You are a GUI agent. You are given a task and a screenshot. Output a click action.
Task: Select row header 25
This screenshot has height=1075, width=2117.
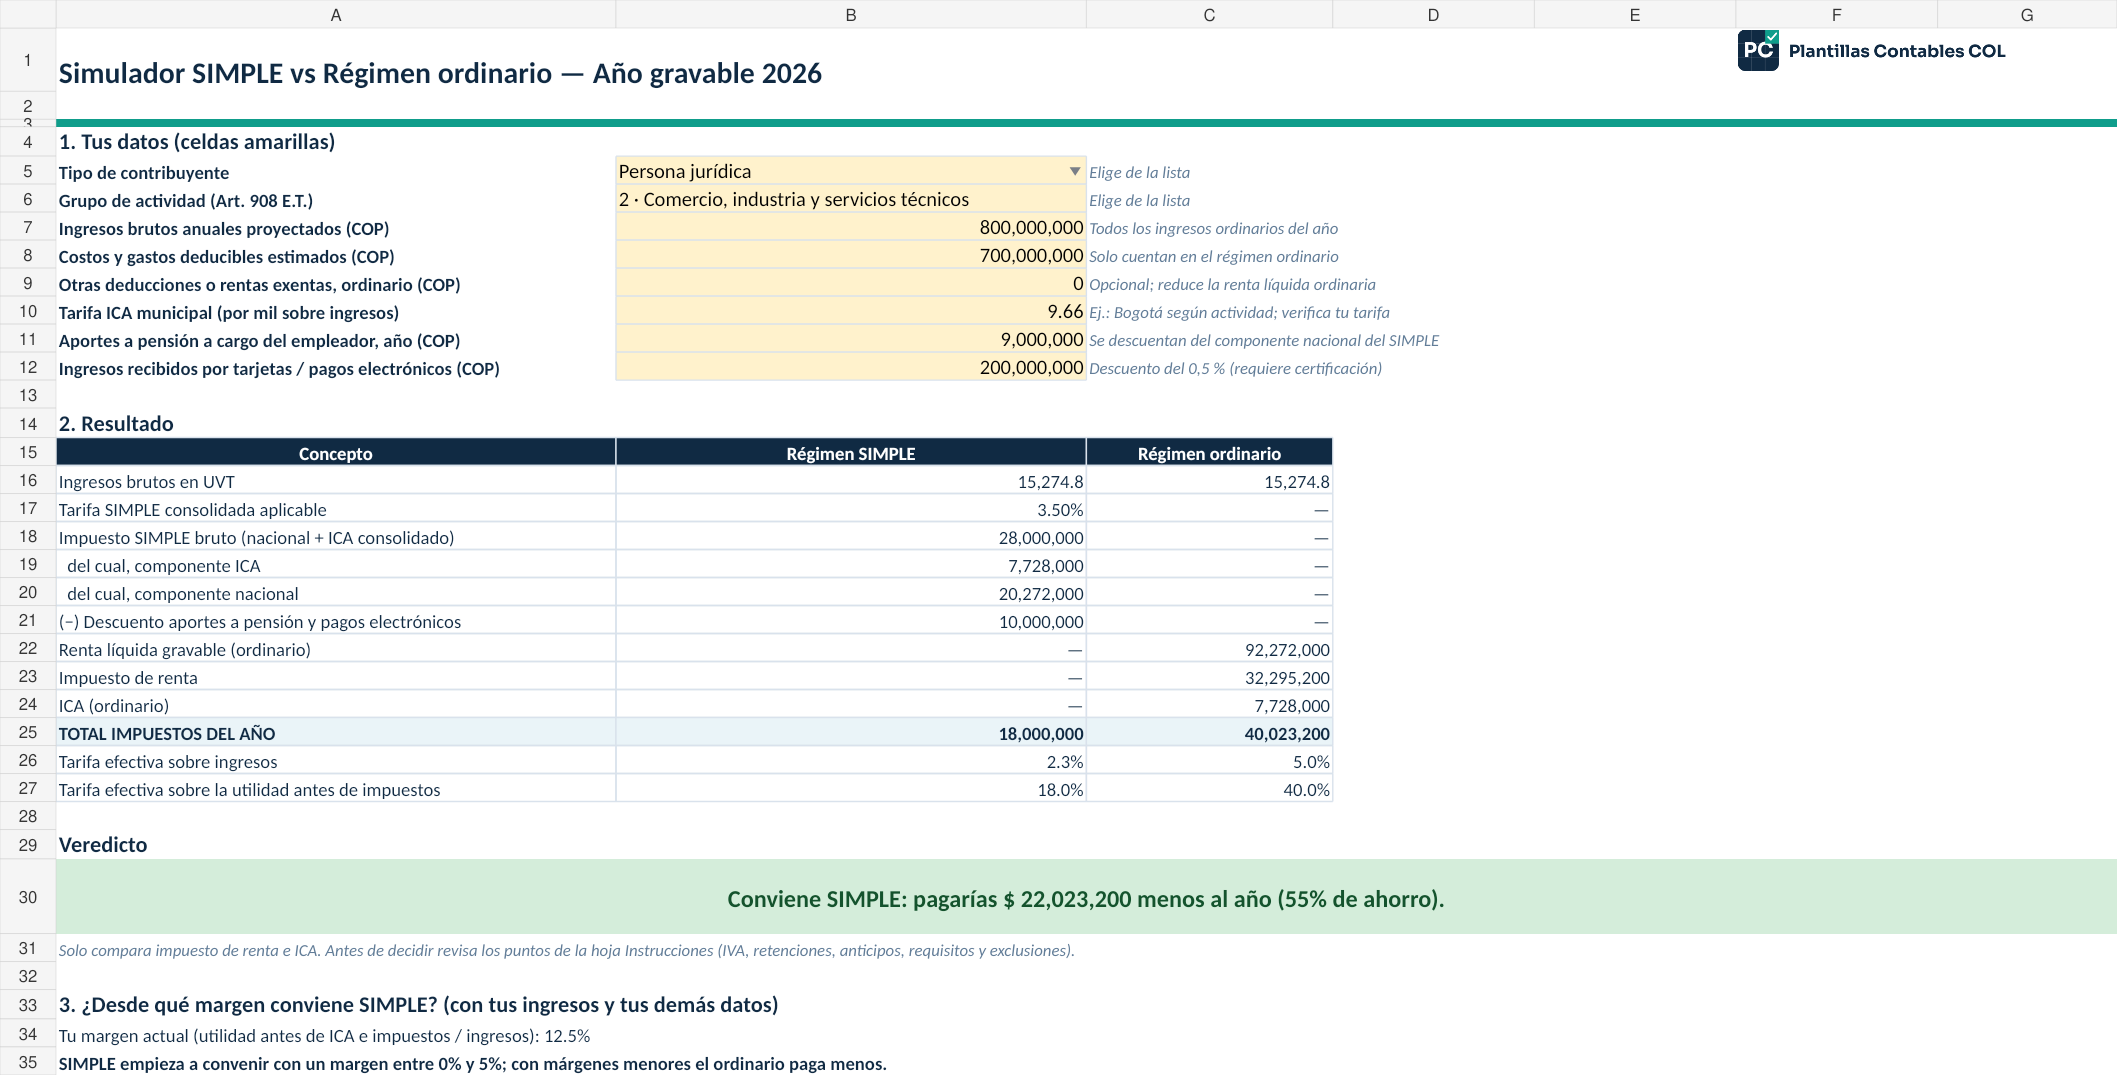point(28,733)
